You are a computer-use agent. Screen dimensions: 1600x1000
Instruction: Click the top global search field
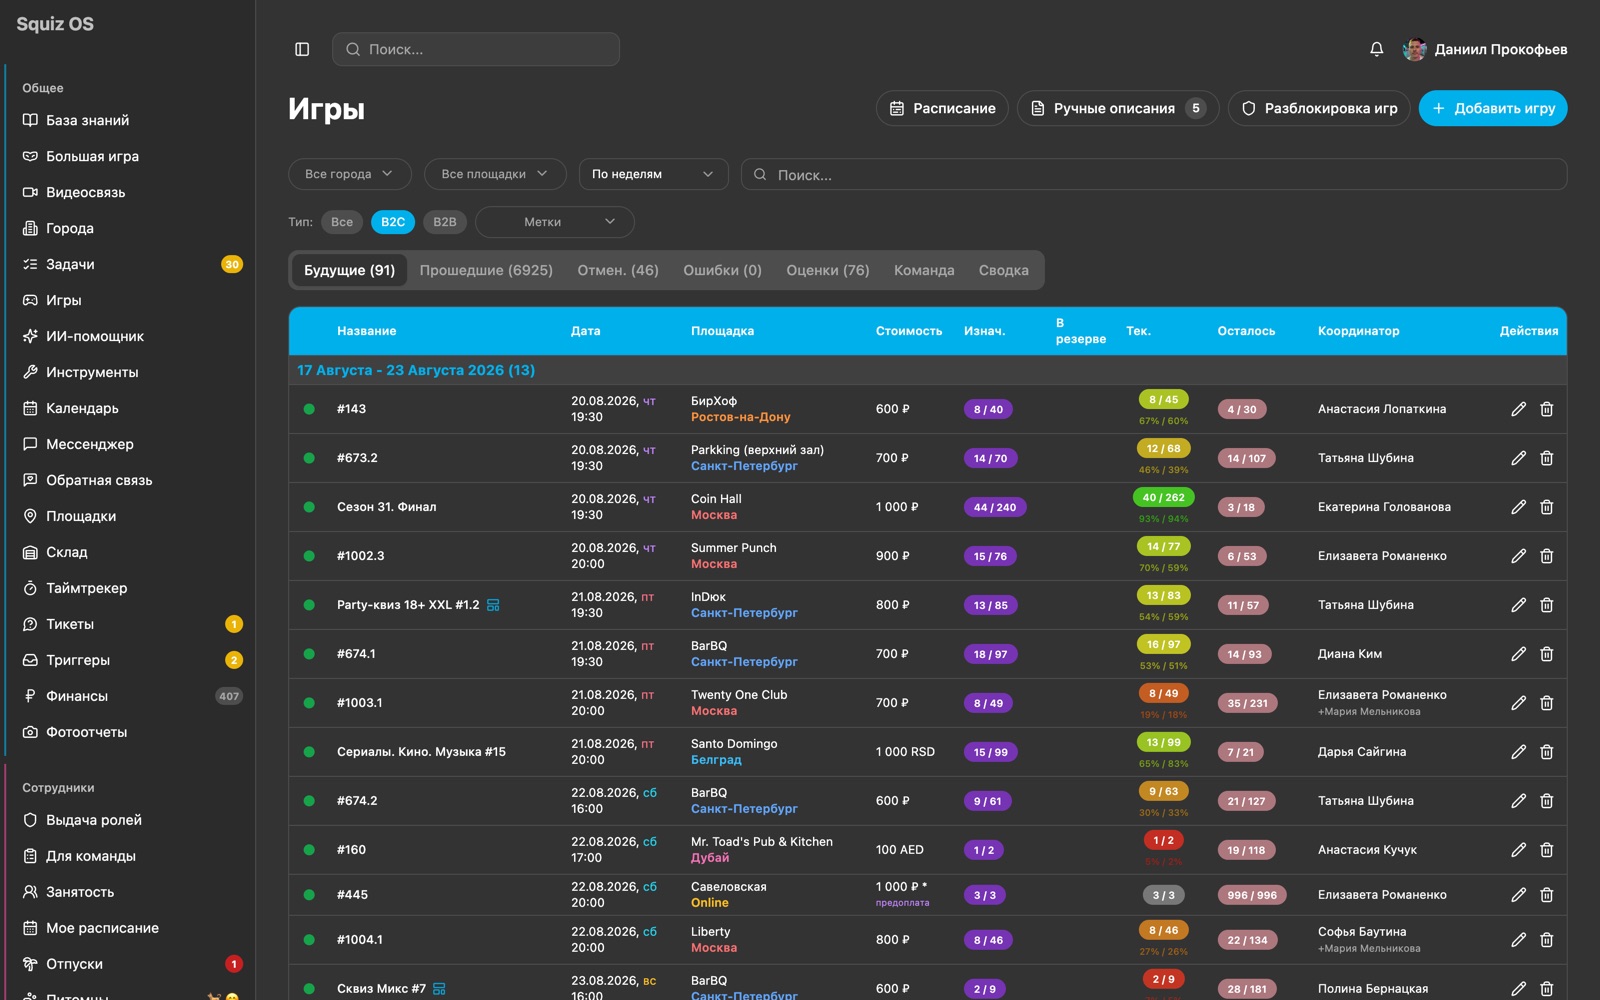[x=476, y=49]
